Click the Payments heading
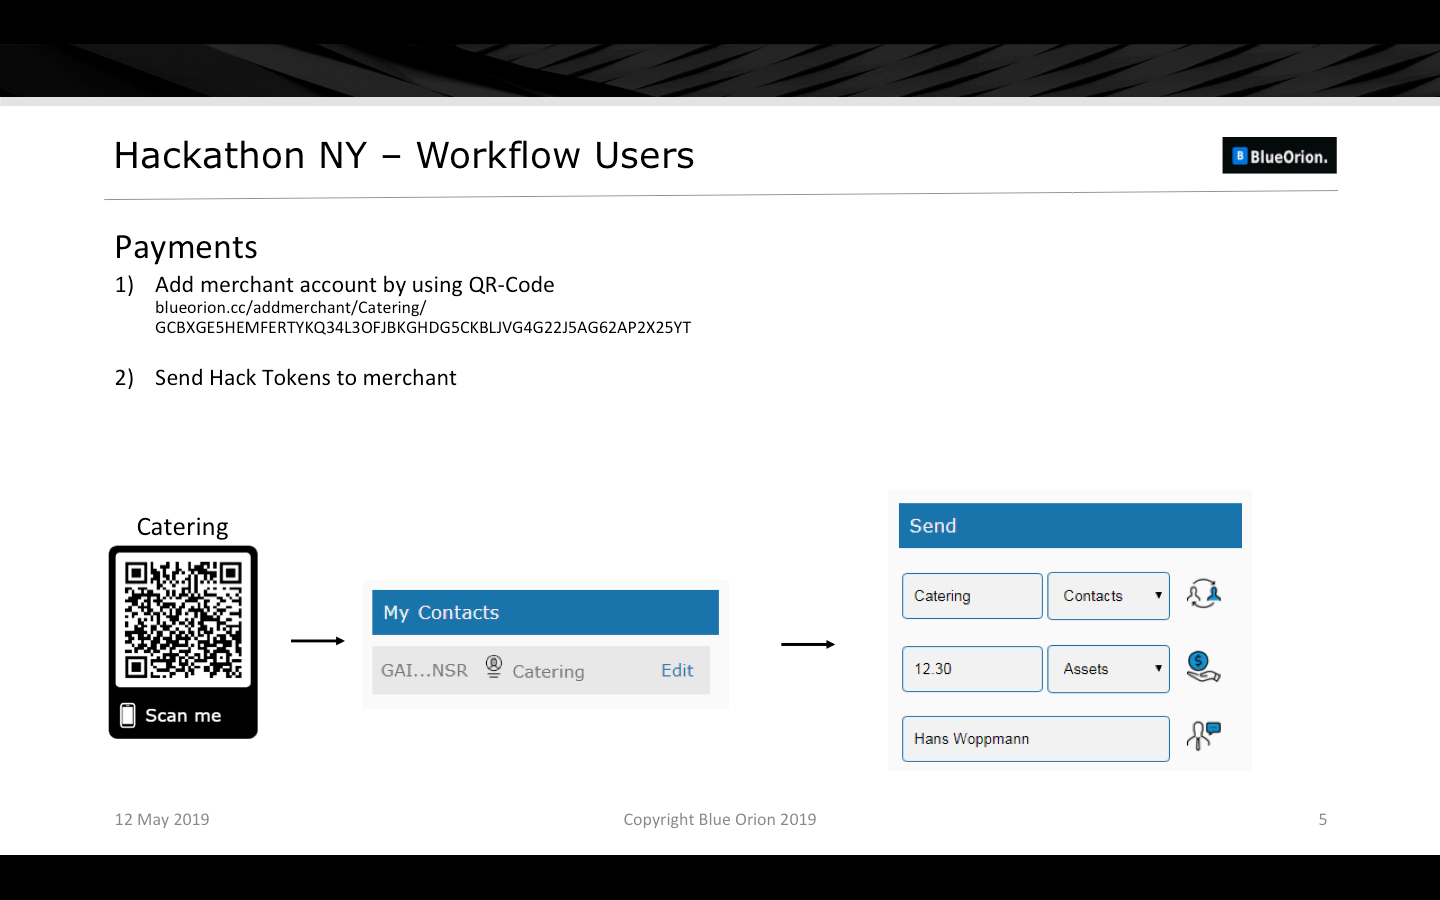Image resolution: width=1440 pixels, height=900 pixels. (x=186, y=247)
